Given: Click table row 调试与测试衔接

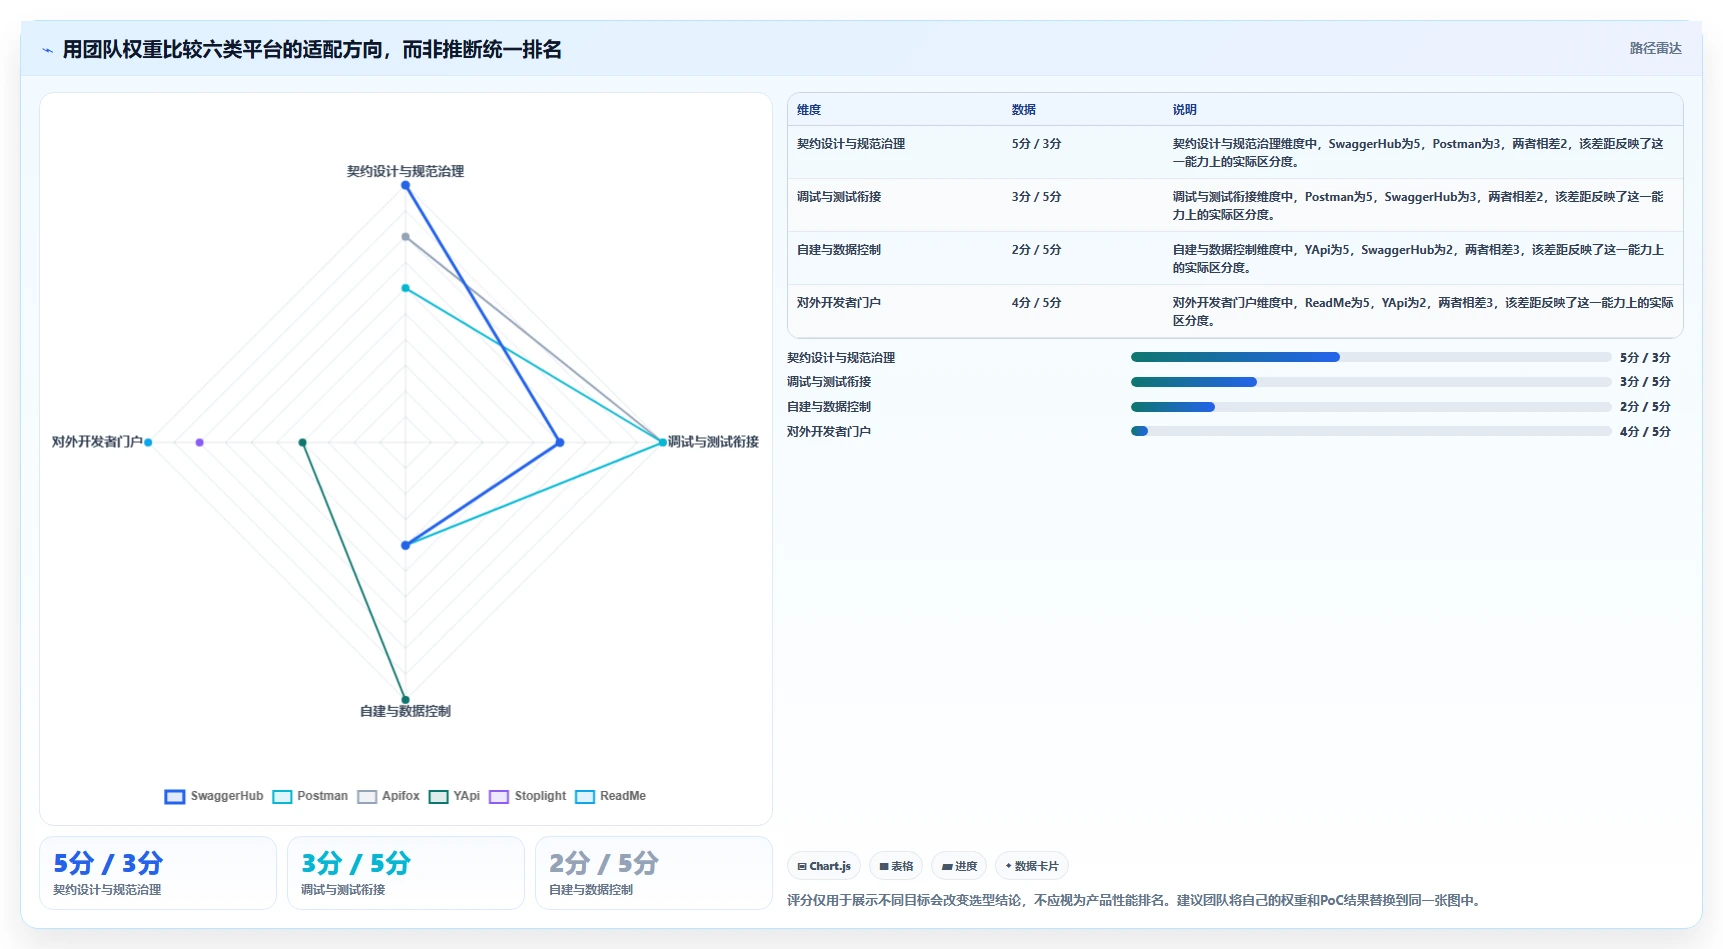Looking at the screenshot, I should tap(1235, 205).
